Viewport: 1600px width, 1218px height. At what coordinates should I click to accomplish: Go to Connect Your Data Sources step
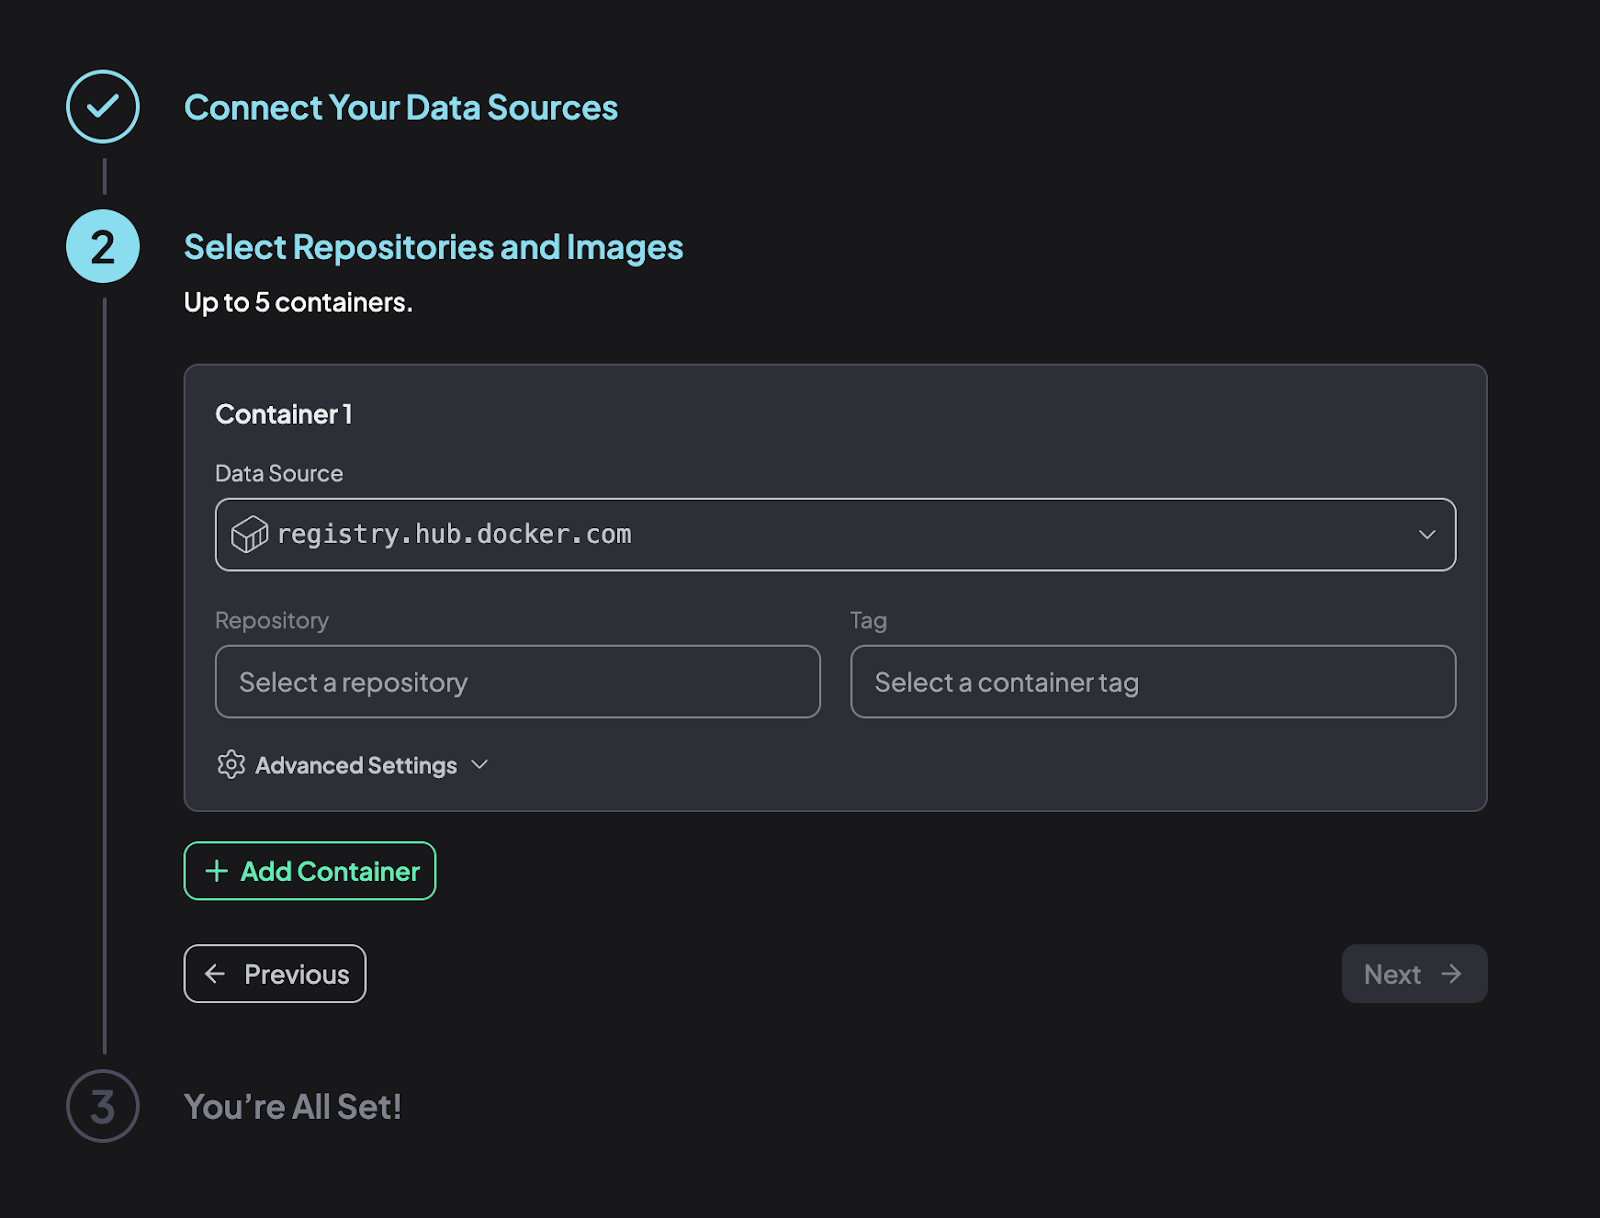pos(400,108)
